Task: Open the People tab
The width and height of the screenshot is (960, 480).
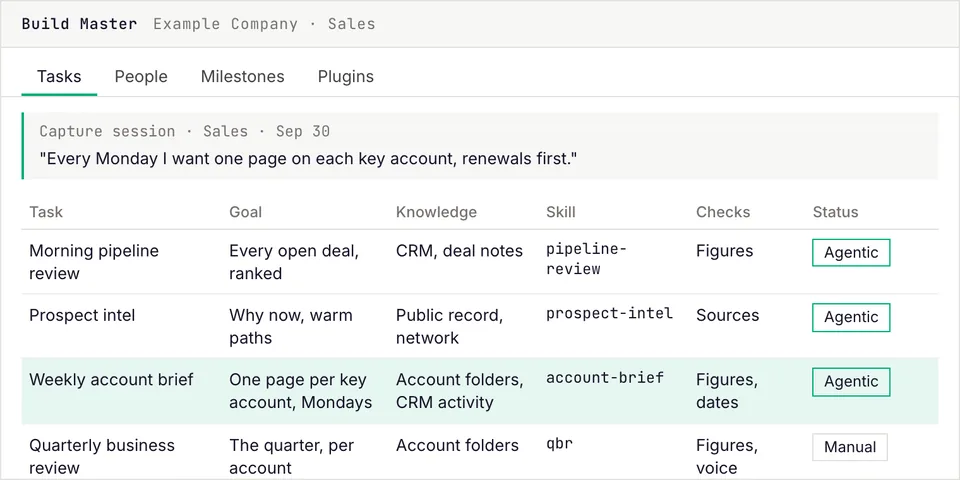Action: click(x=141, y=77)
